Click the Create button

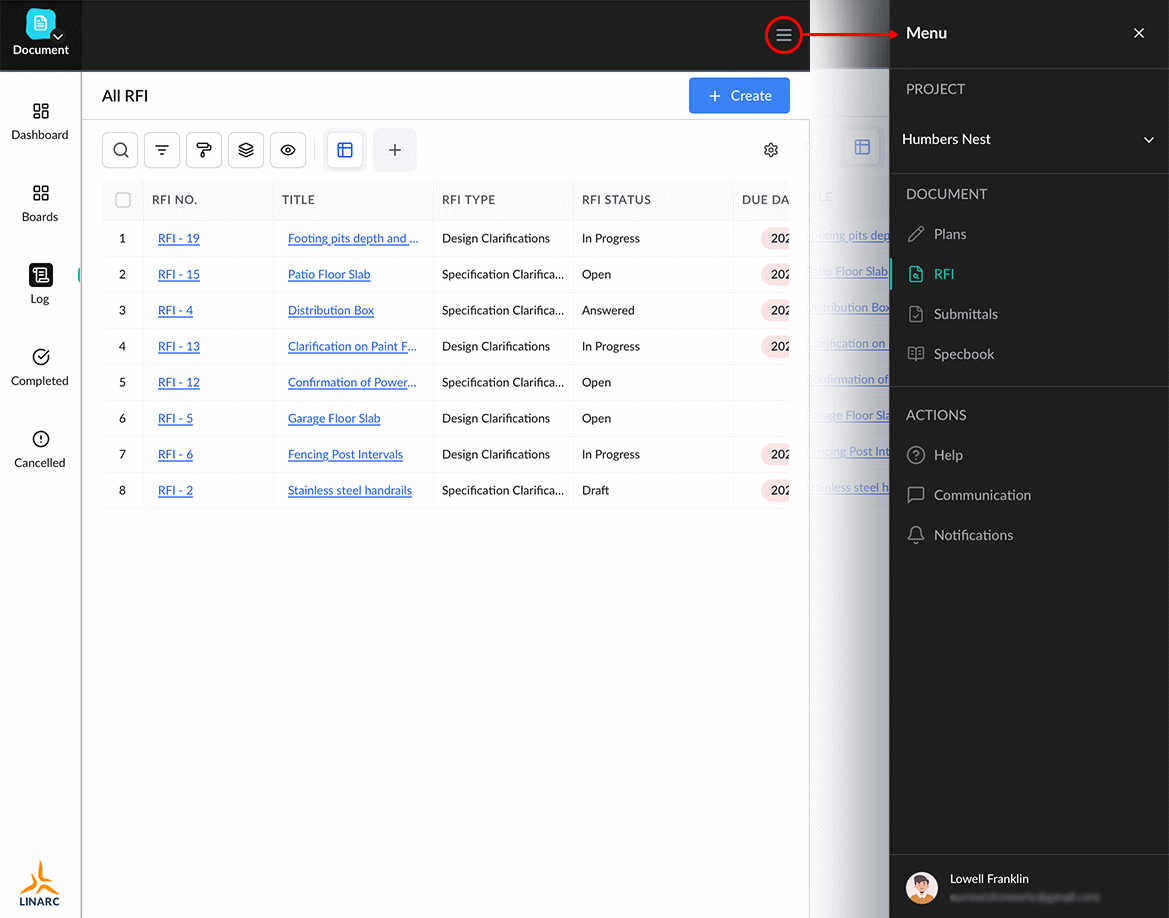739,95
